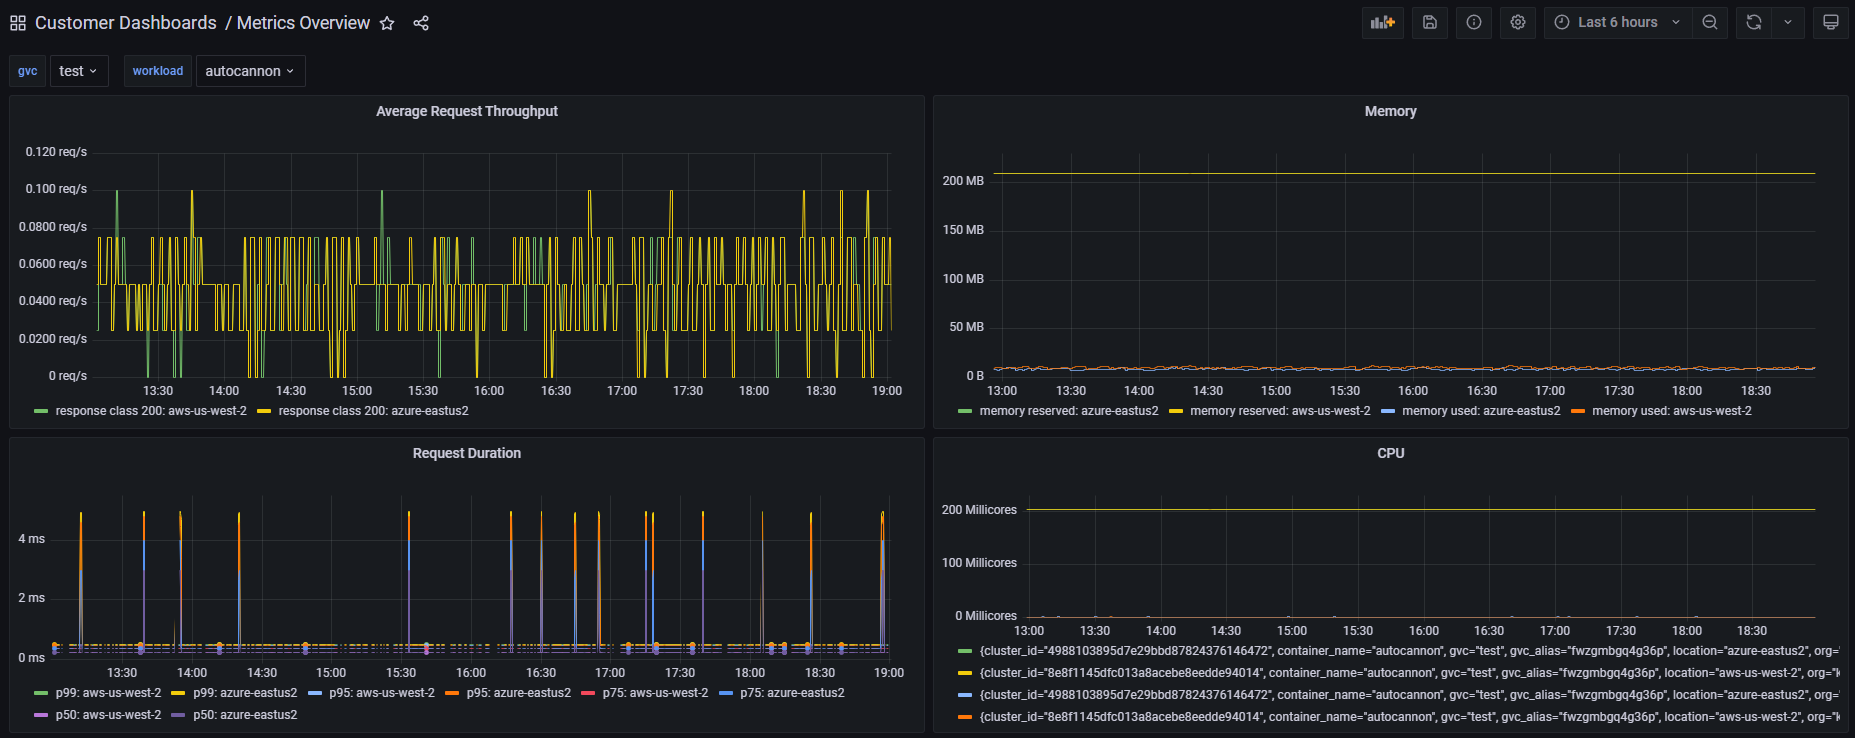Viewport: 1855px width, 738px height.
Task: Expand the refresh interval dropdown
Action: pyautogui.click(x=1788, y=22)
